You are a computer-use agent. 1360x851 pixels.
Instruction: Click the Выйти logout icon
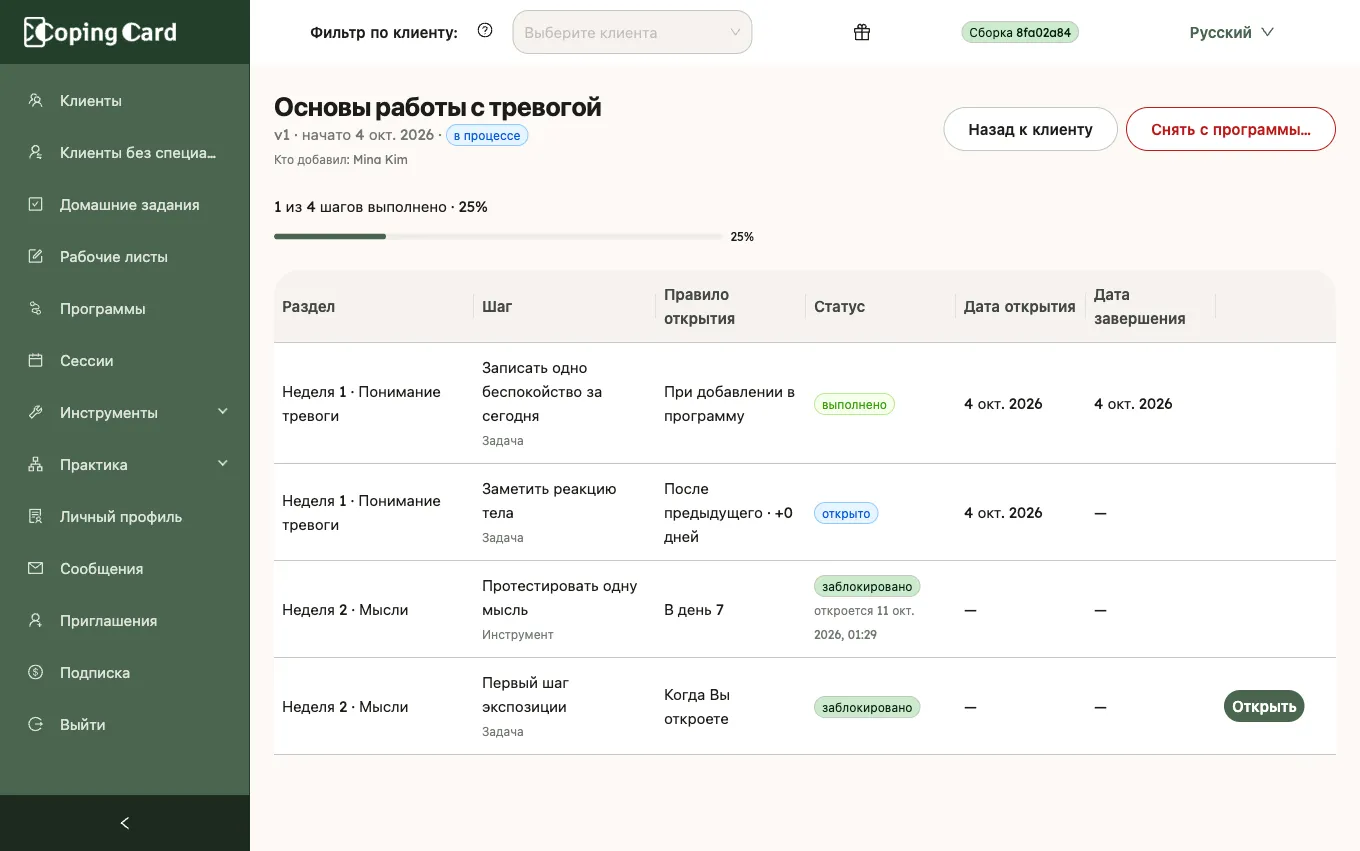coord(36,724)
